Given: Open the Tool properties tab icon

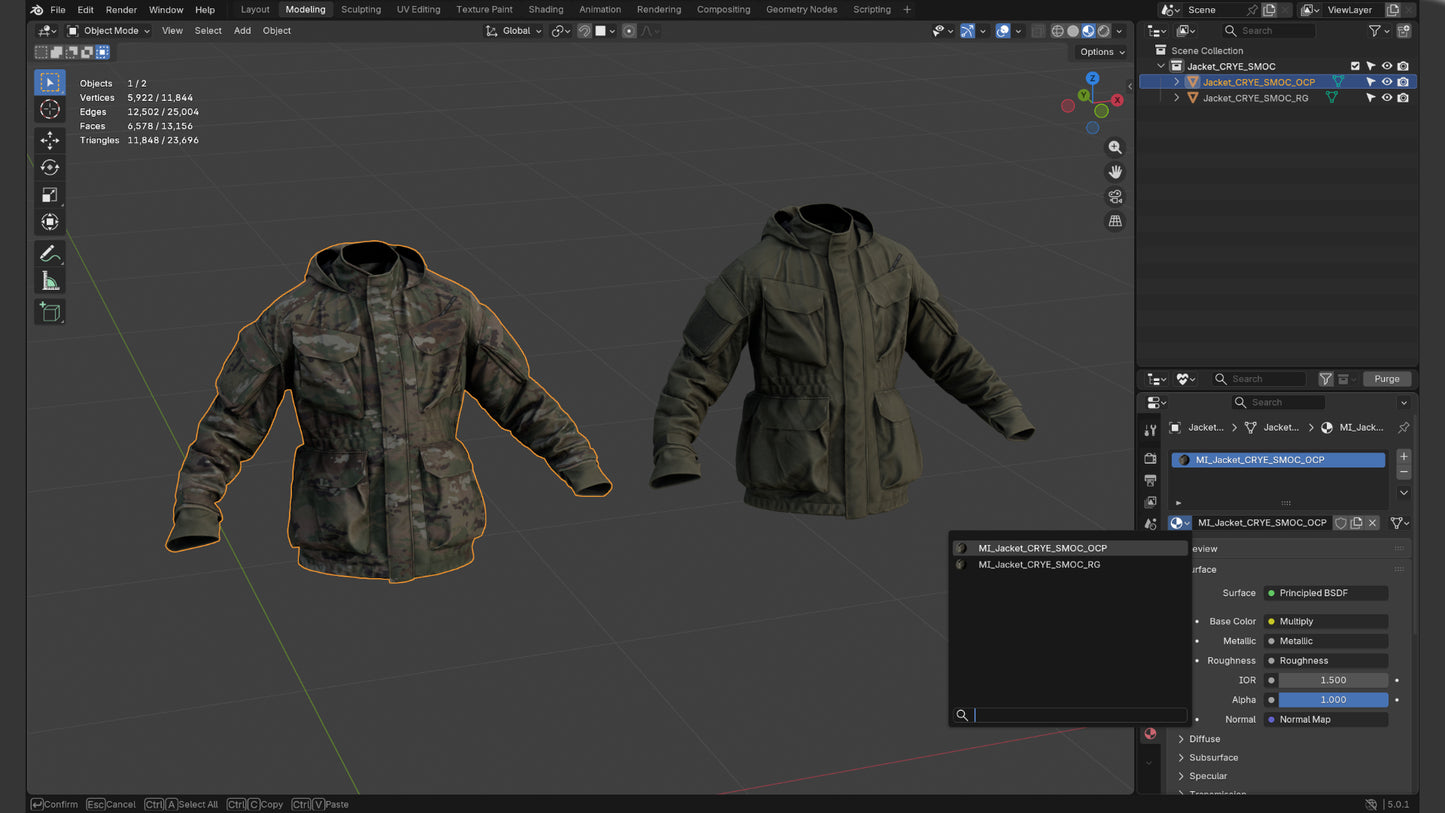Looking at the screenshot, I should coord(1150,431).
